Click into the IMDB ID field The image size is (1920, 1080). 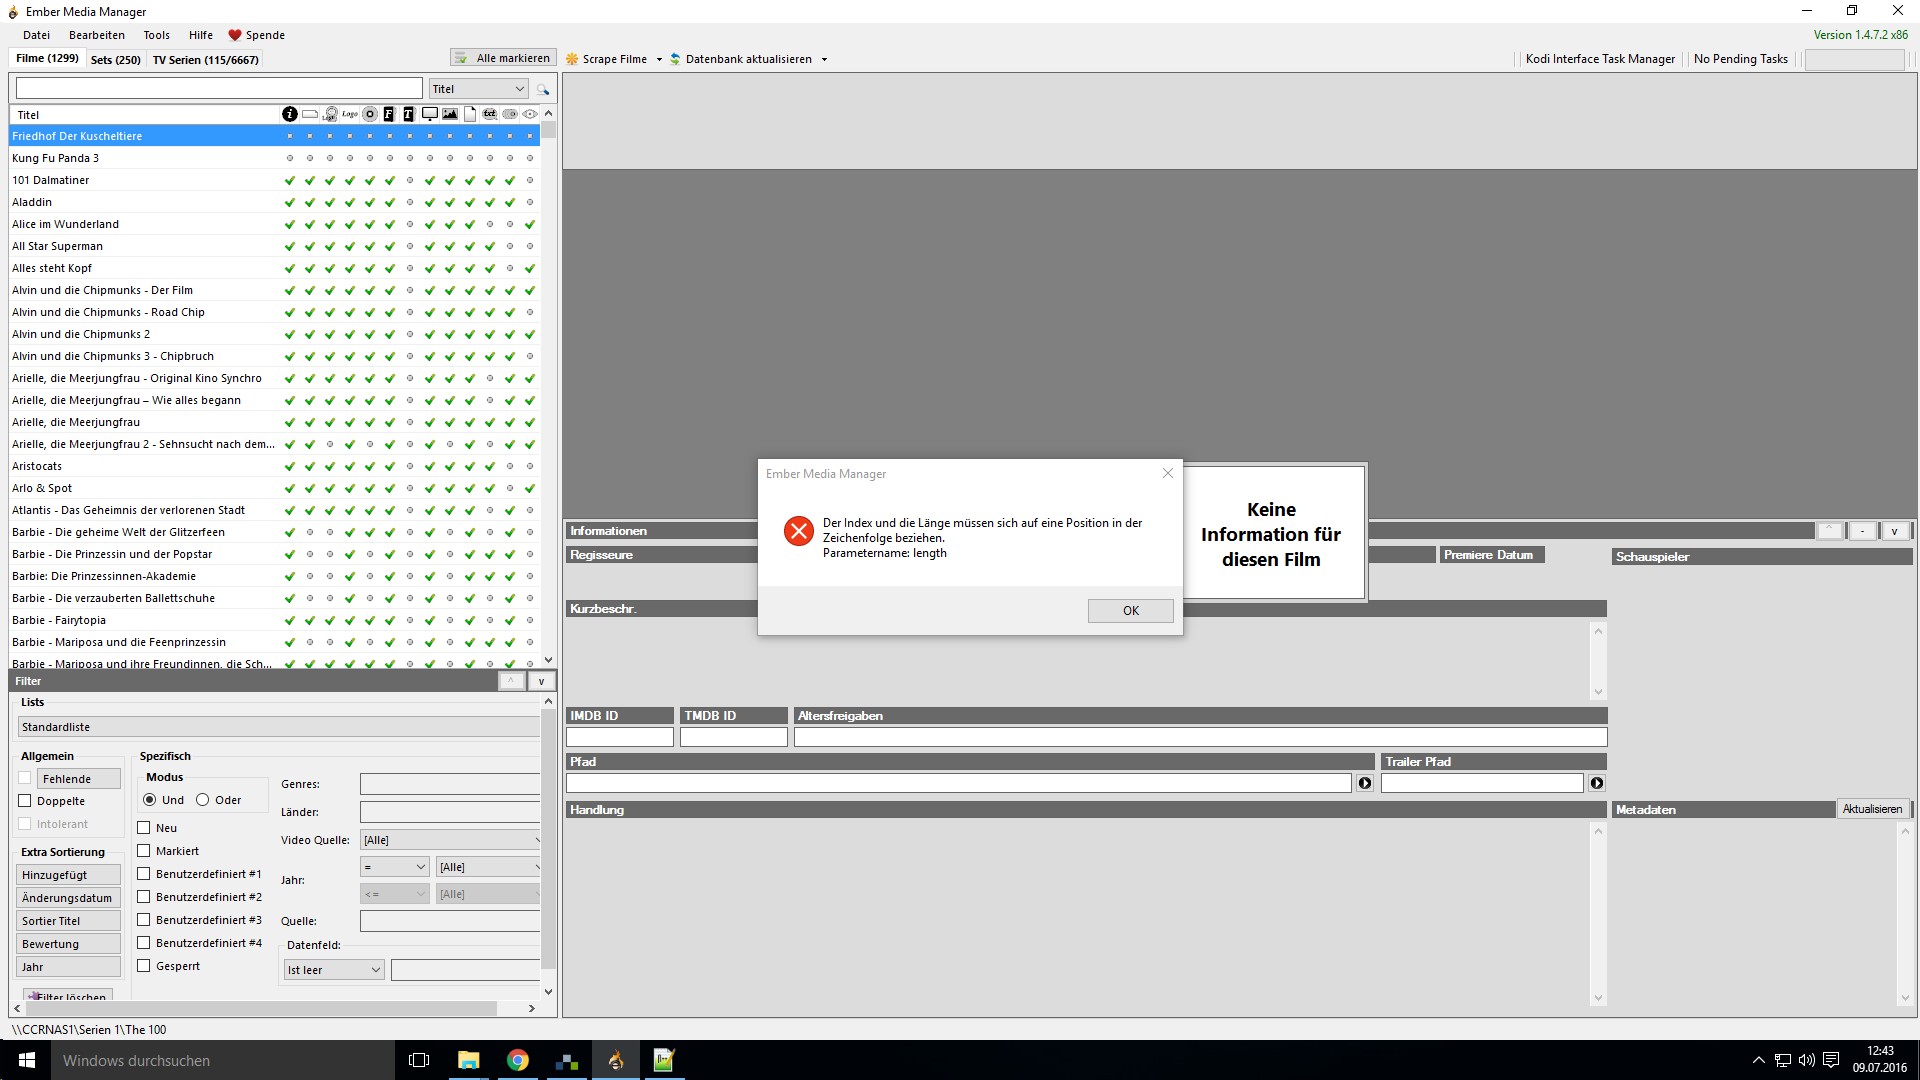pyautogui.click(x=620, y=737)
